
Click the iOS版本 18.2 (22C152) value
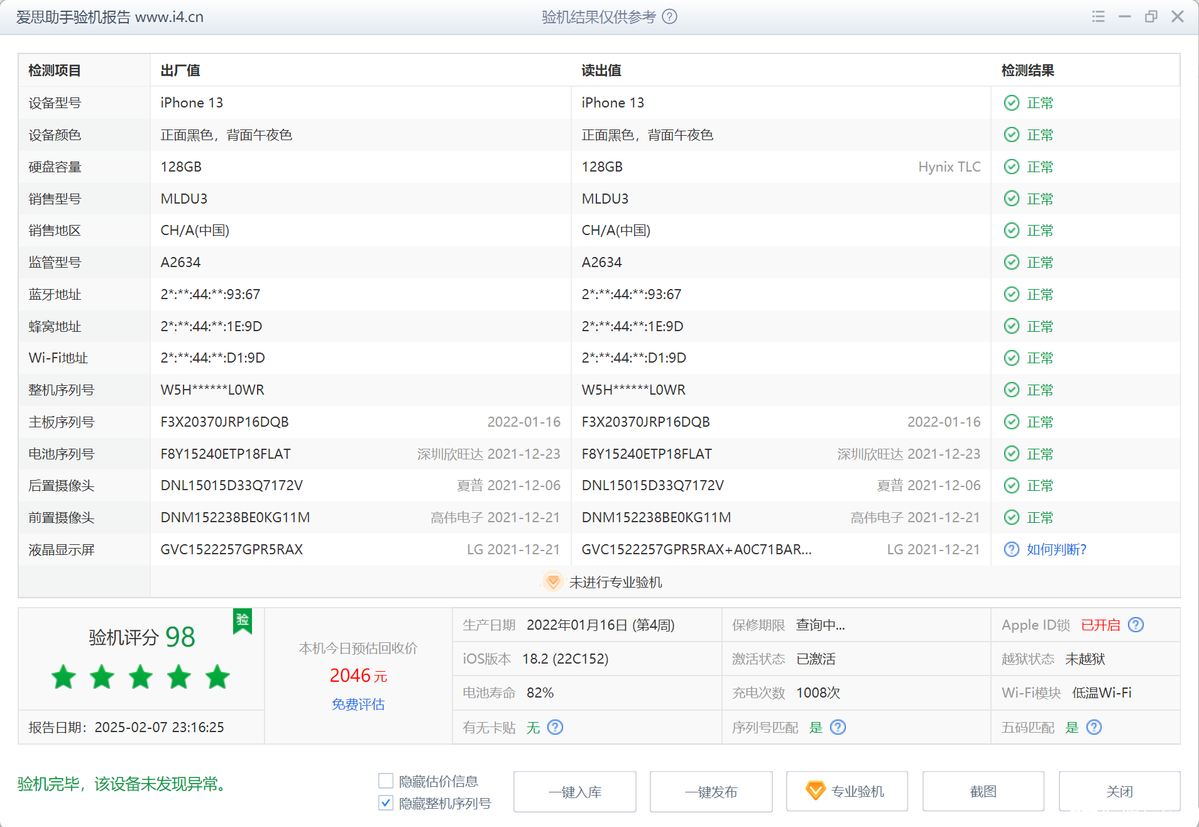(x=565, y=659)
